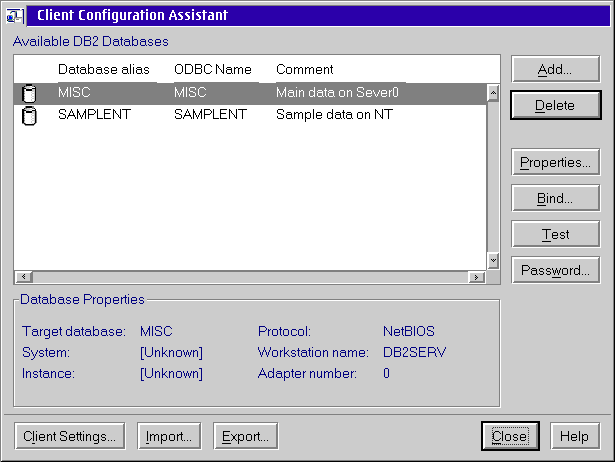Click the Client Configuration Assistant title bar icon
615x462 pixels.
click(x=15, y=16)
